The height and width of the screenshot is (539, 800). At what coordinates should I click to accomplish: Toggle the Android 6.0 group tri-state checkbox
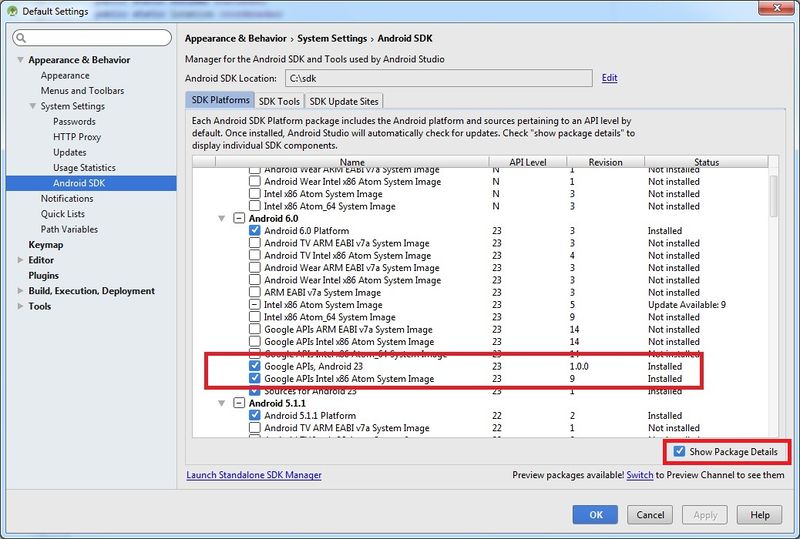coord(239,218)
